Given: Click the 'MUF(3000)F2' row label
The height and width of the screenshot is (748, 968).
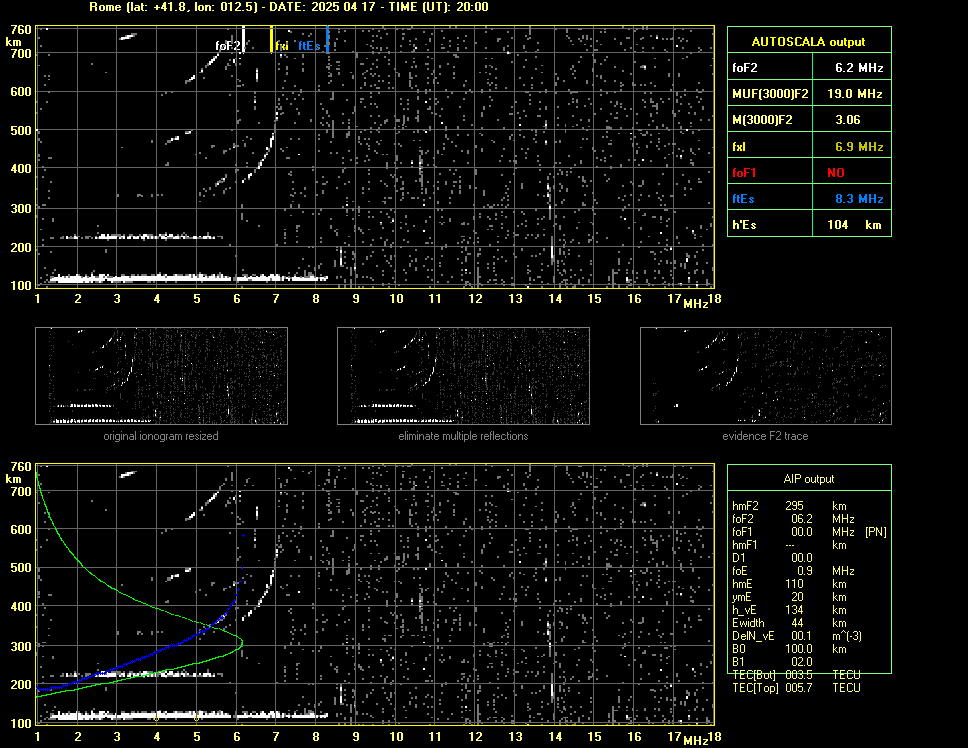Looking at the screenshot, I should tap(770, 94).
